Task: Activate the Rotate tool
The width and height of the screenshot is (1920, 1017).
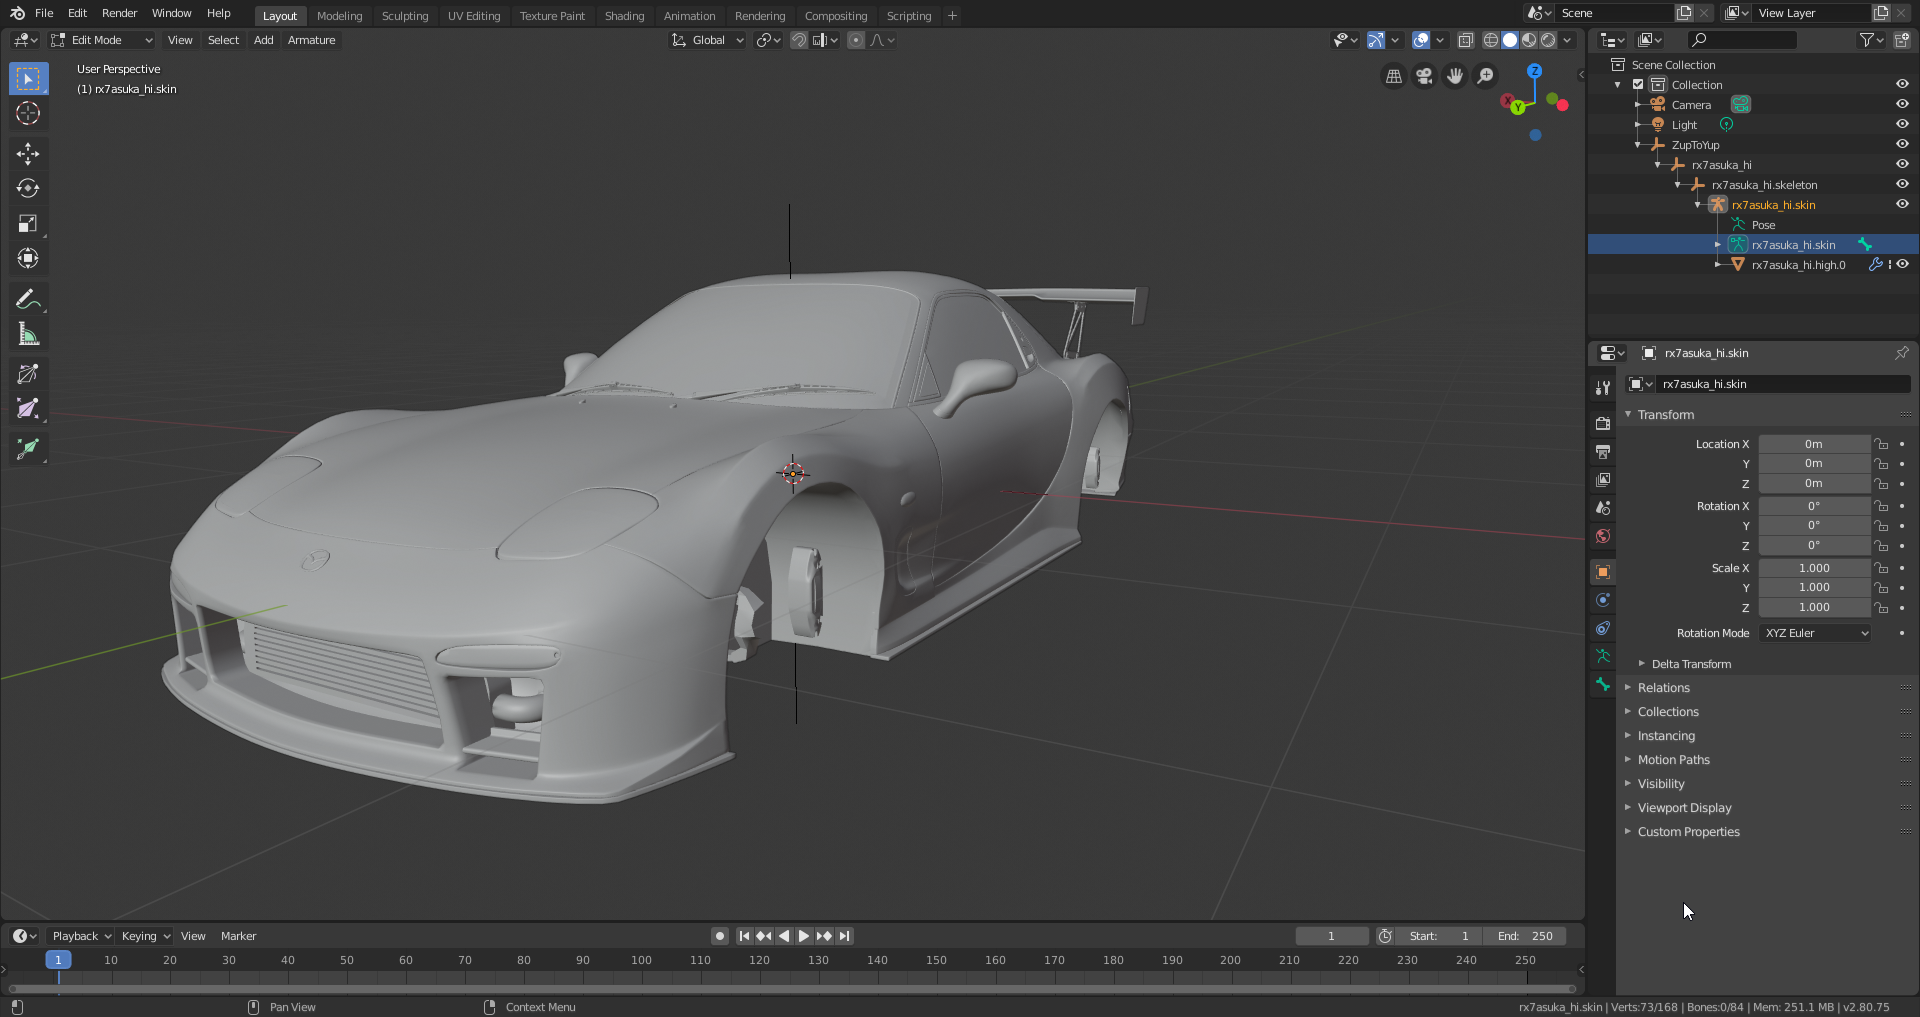Action: [x=28, y=188]
